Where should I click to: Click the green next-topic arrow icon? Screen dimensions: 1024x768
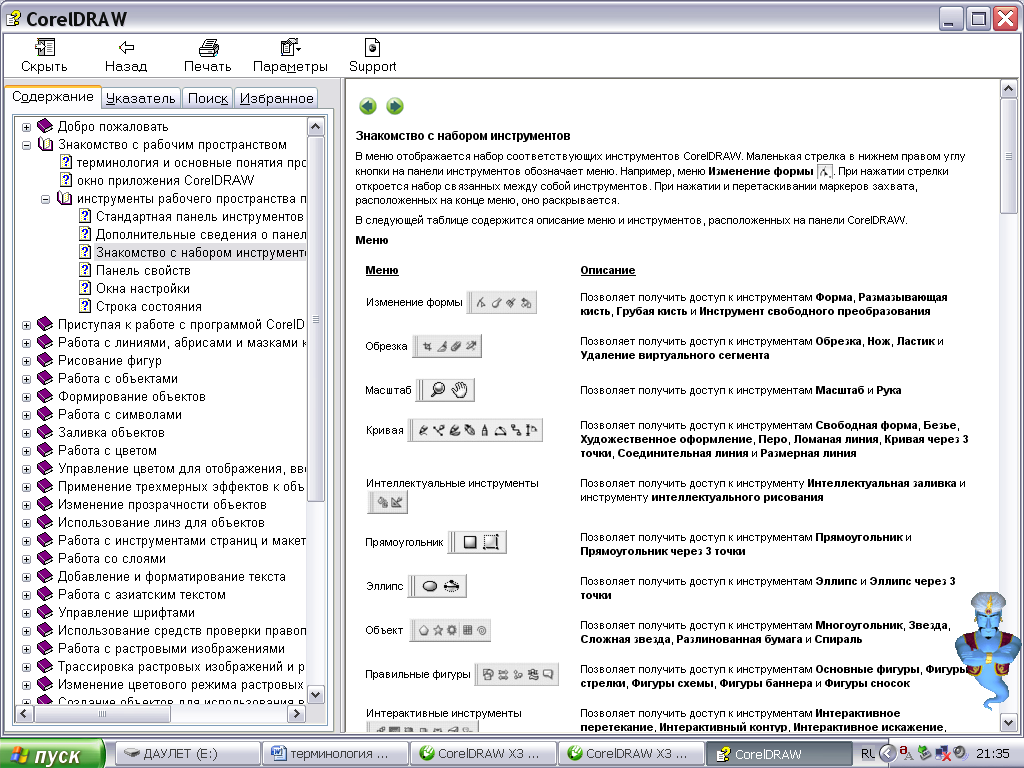point(394,106)
